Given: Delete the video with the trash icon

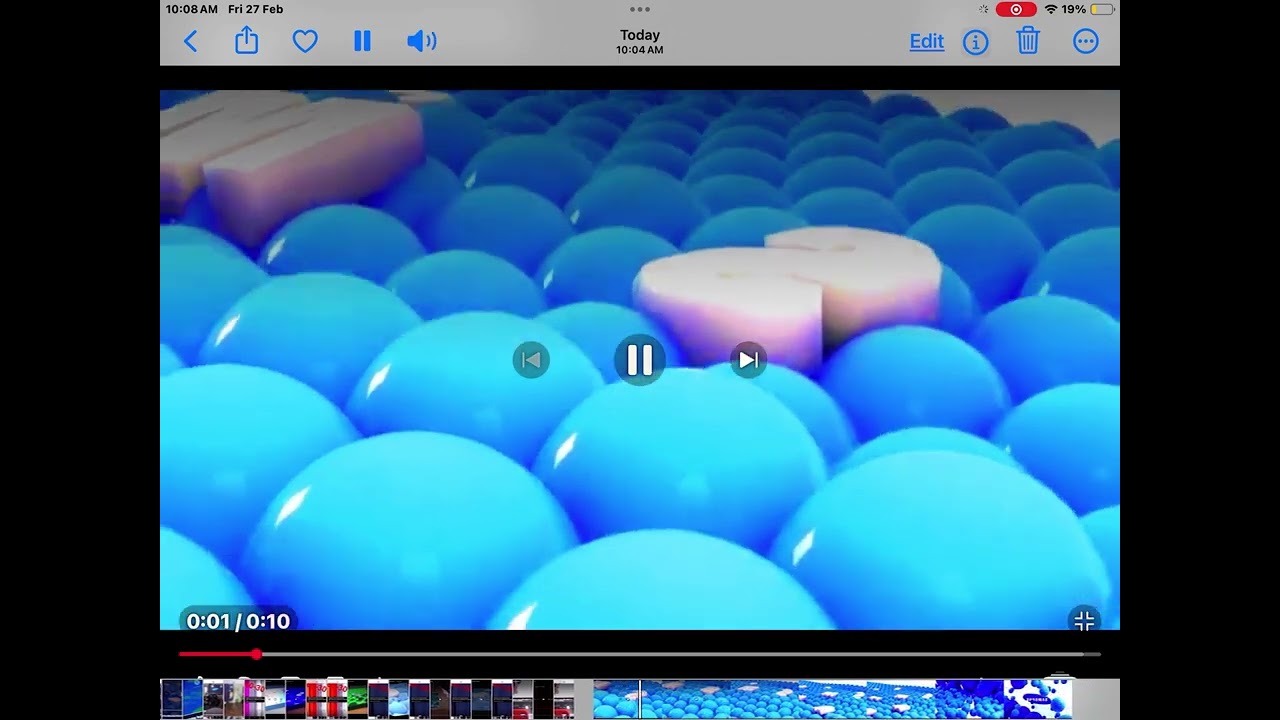Looking at the screenshot, I should pyautogui.click(x=1028, y=40).
